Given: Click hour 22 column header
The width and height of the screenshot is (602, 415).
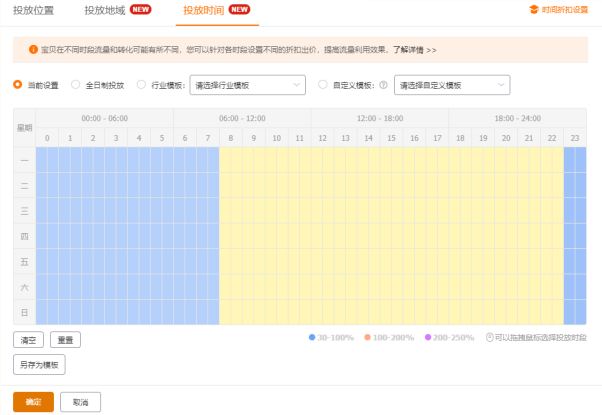Looking at the screenshot, I should [x=552, y=138].
